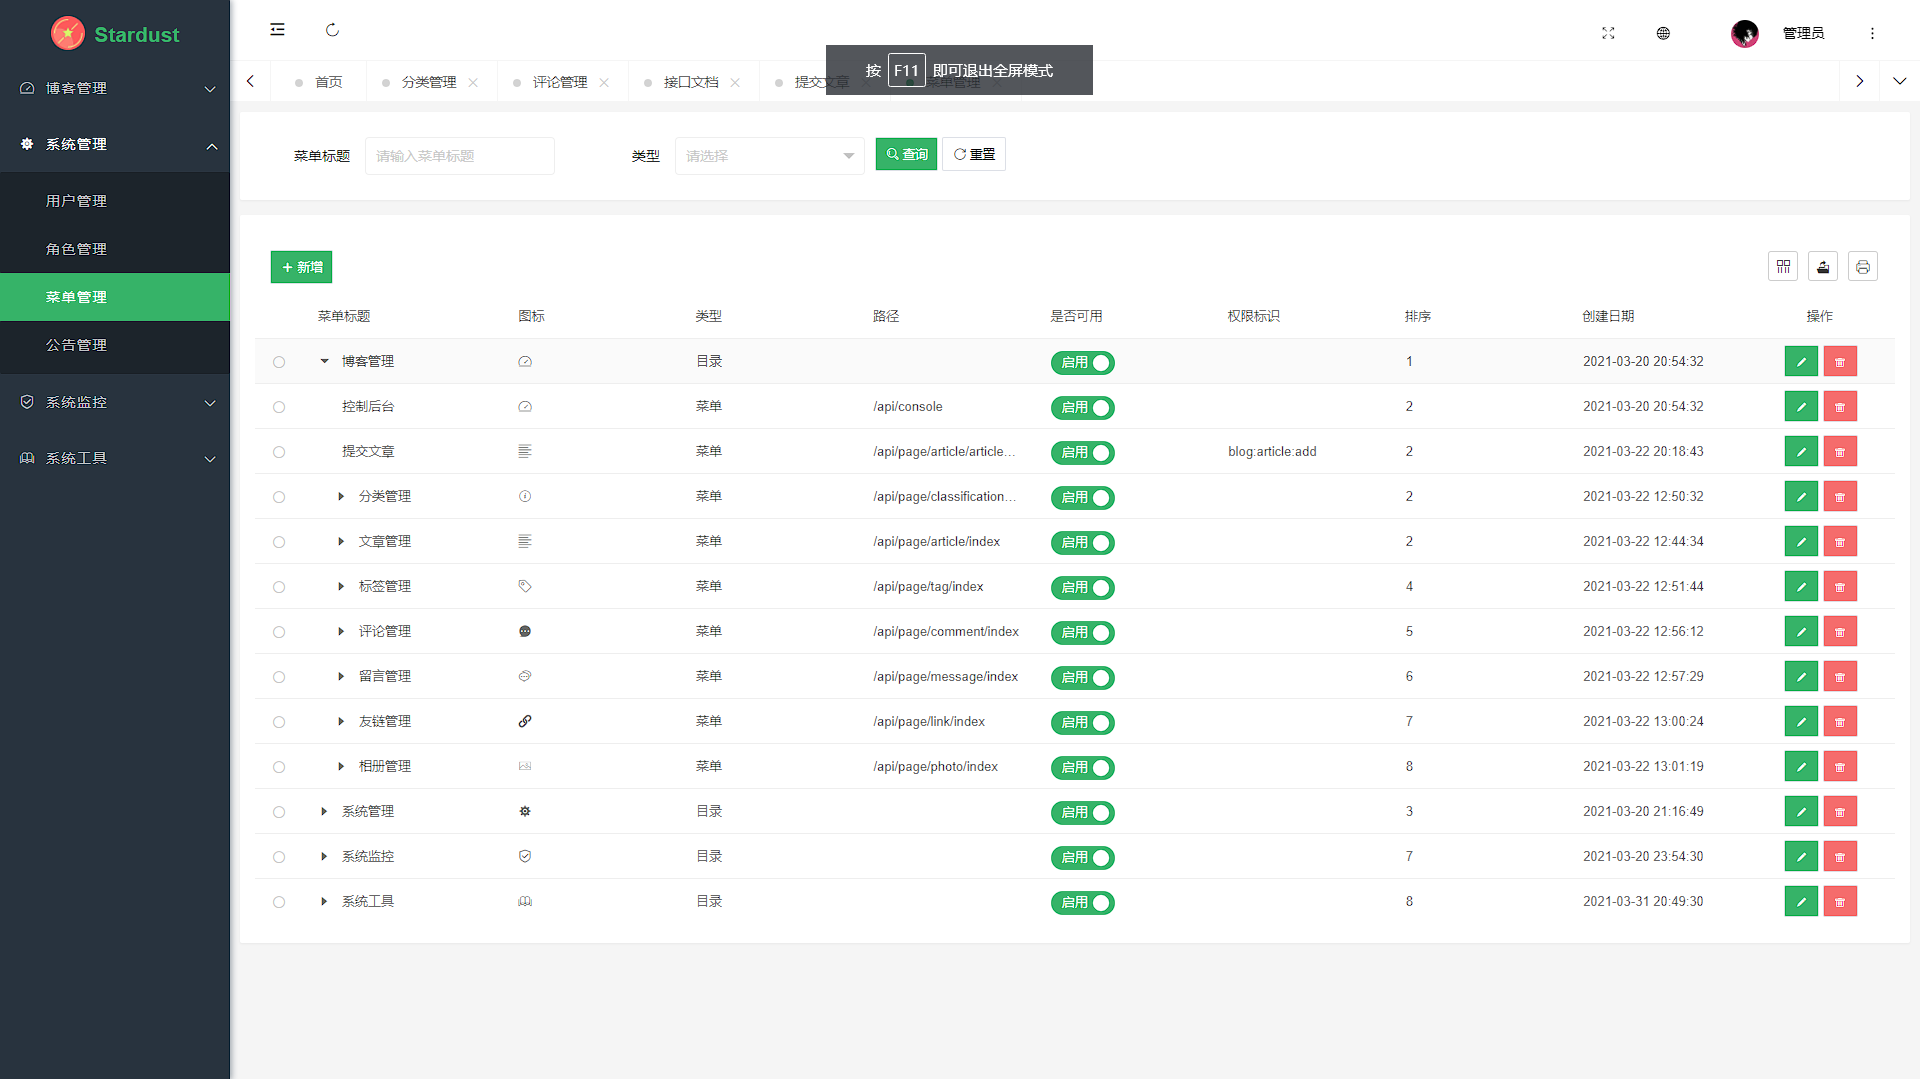
Task: Open the tab list dropdown chevron
Action: coord(1899,81)
